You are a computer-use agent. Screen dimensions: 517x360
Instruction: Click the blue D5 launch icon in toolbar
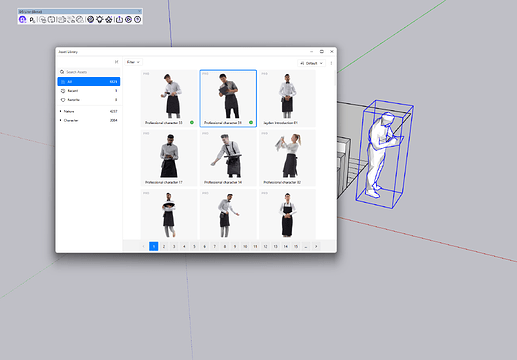22,20
